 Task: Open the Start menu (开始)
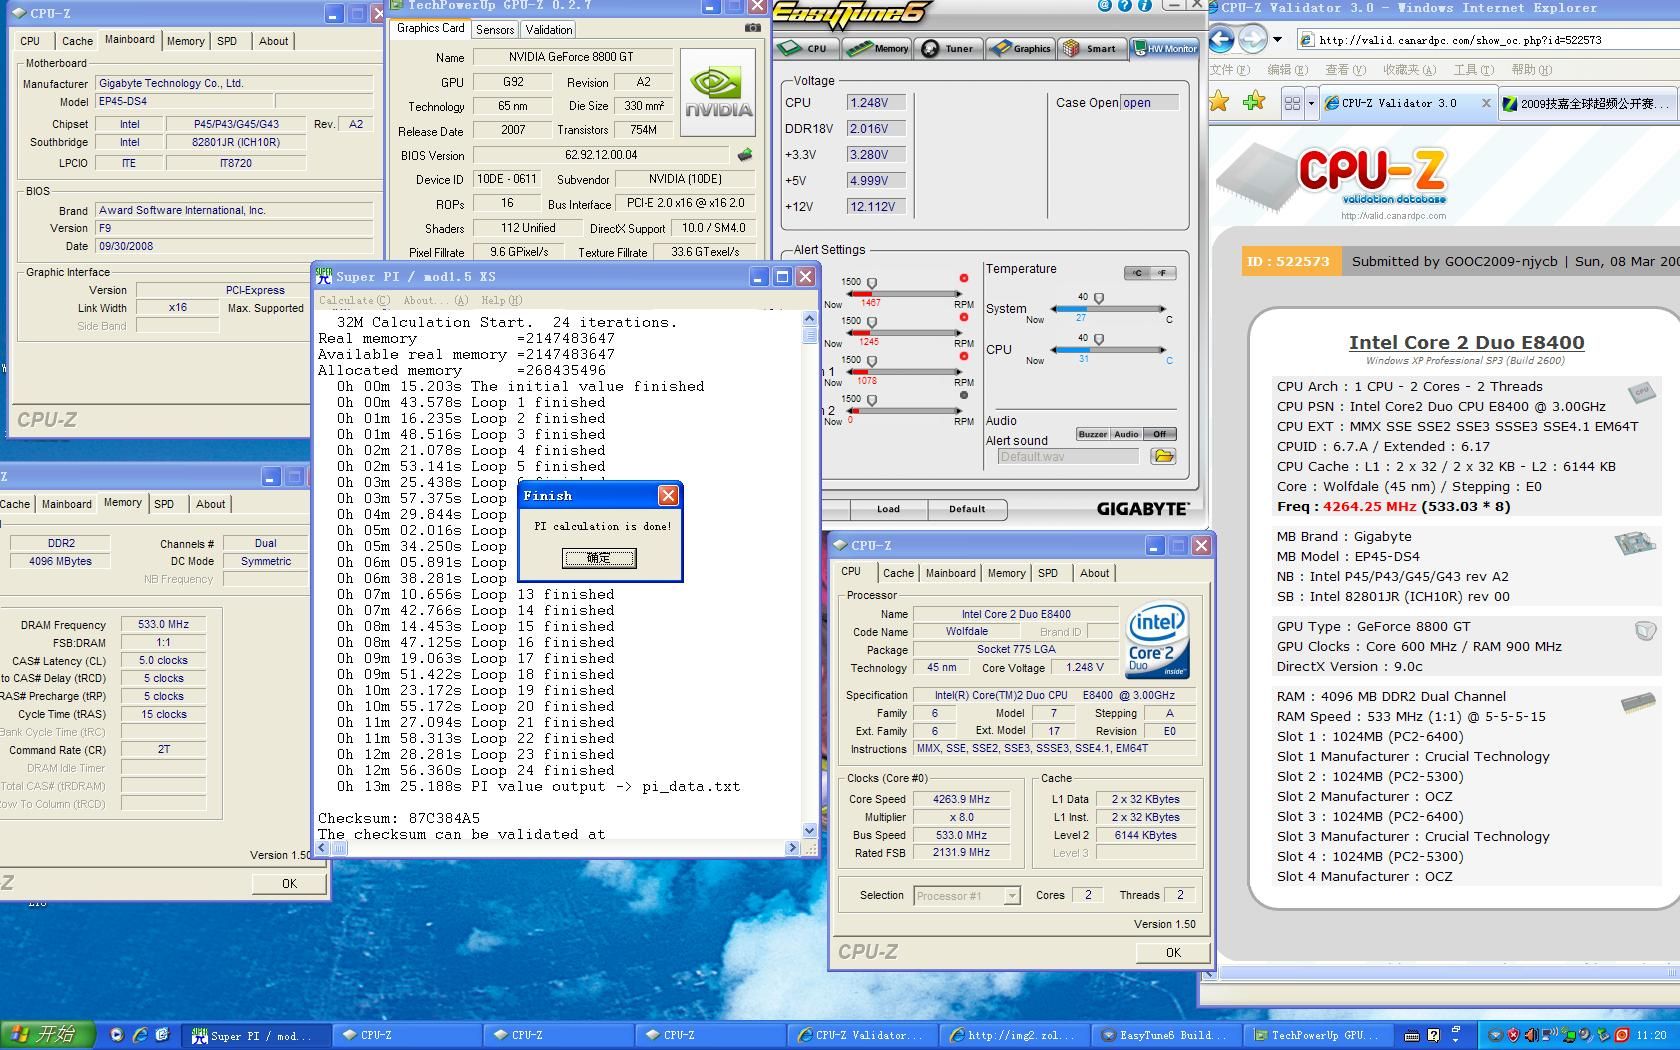point(46,1035)
